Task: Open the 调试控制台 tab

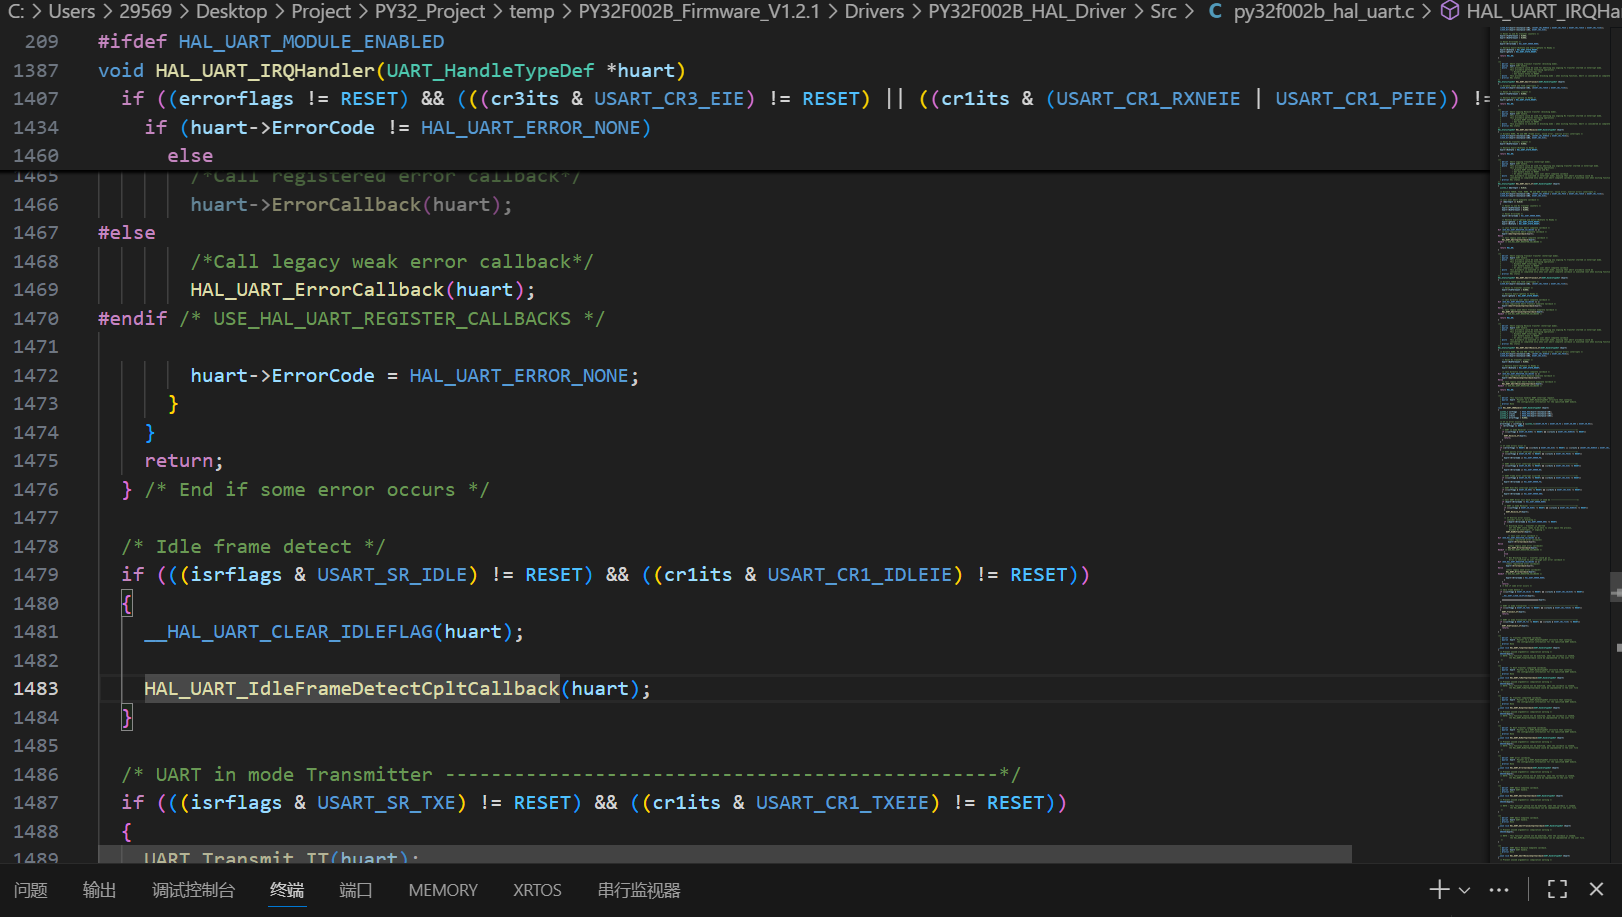Action: click(x=193, y=890)
